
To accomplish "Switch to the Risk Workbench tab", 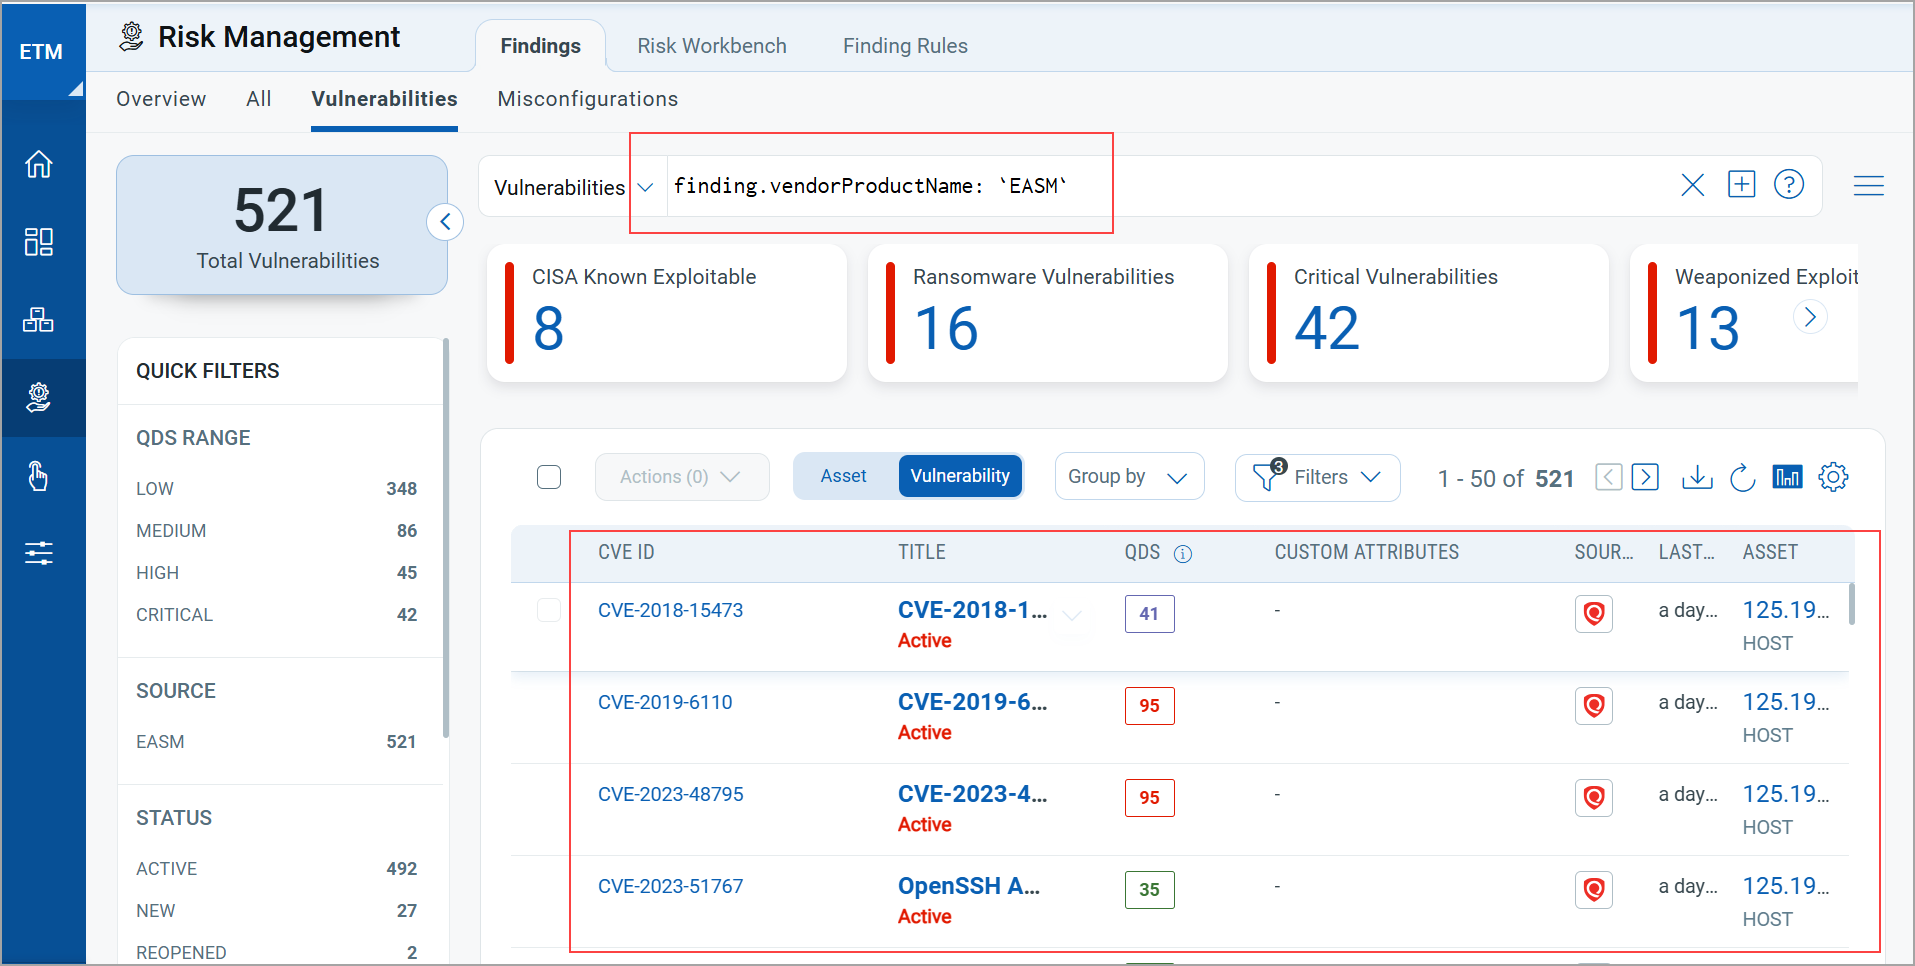I will pos(712,46).
